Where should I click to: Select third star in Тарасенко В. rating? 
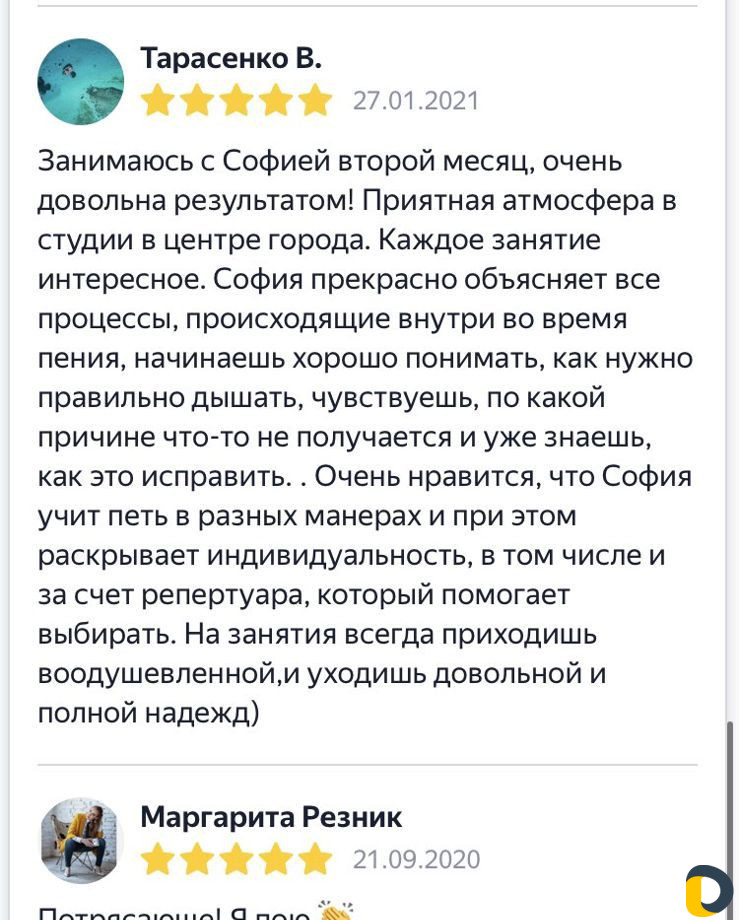click(236, 100)
